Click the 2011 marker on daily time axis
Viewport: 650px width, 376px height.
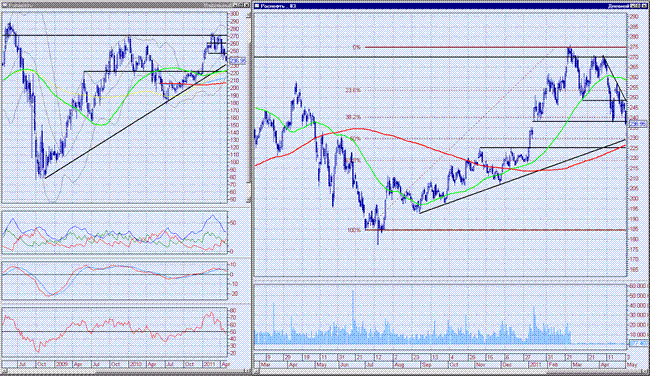point(535,365)
